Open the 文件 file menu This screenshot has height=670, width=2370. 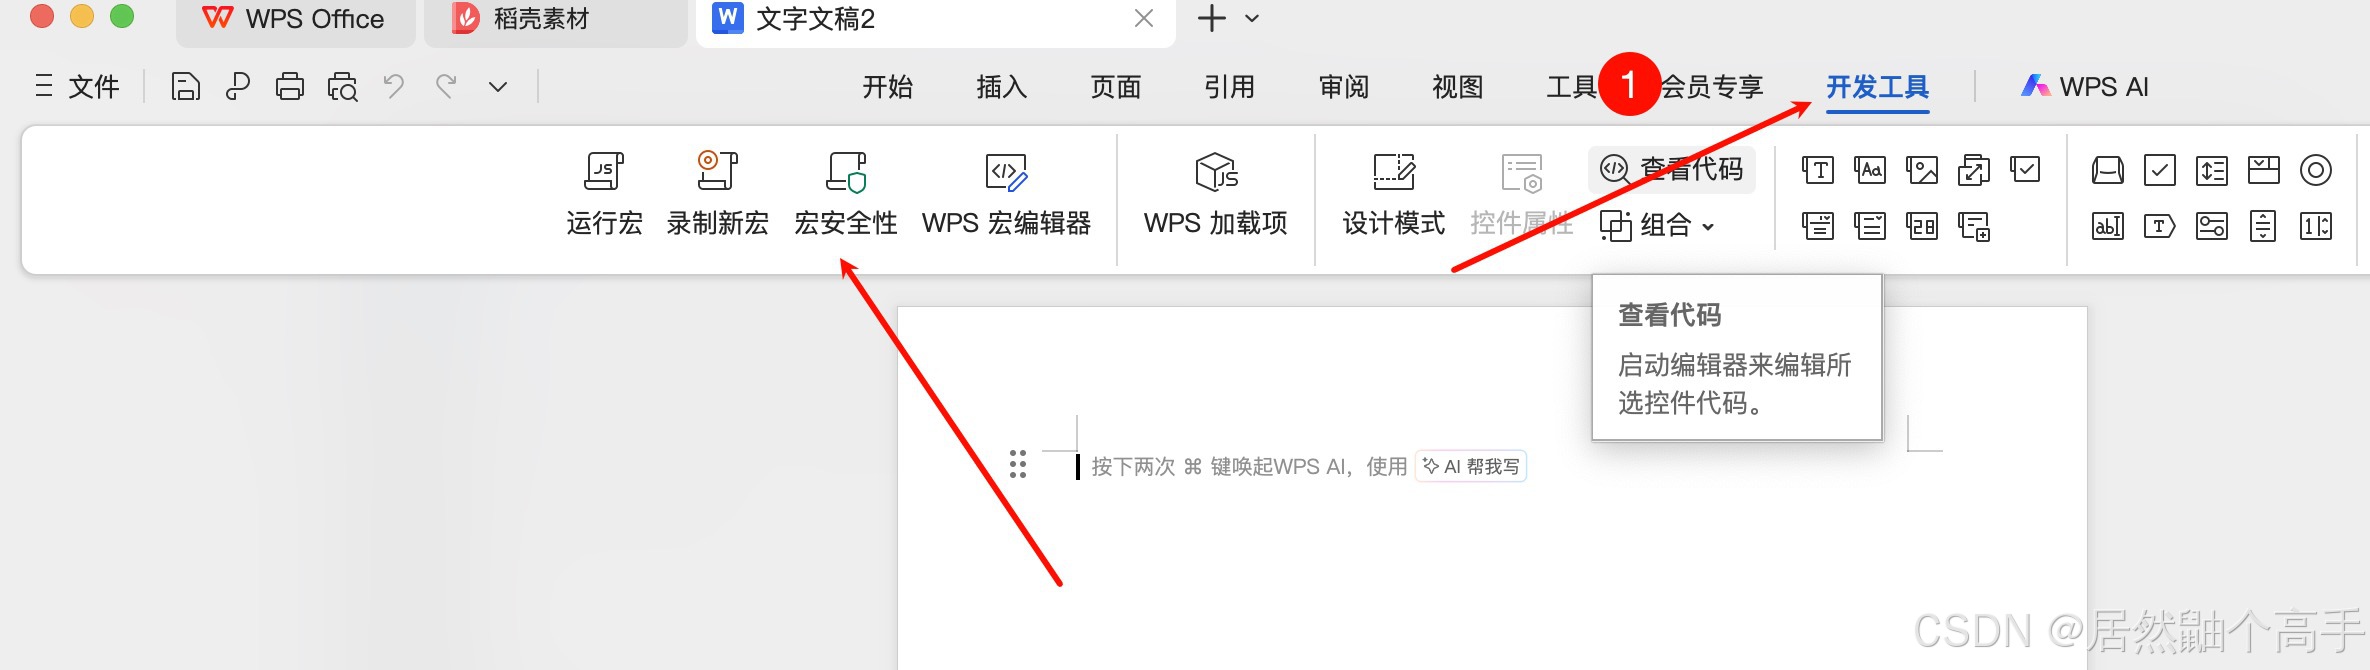78,87
